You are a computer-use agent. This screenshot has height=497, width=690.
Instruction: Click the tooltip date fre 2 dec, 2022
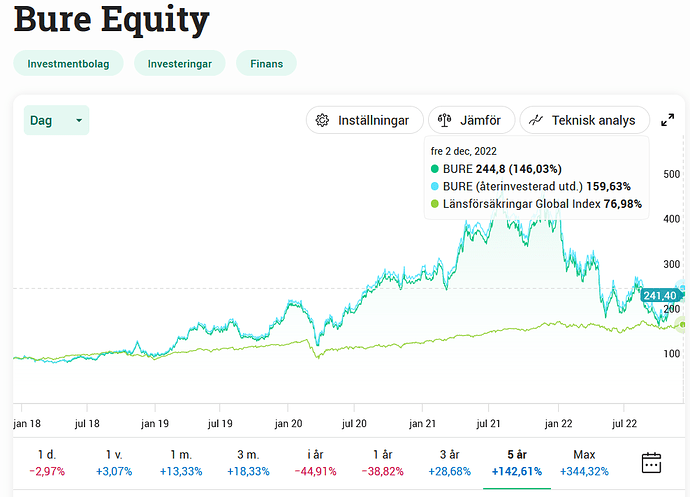[x=463, y=151]
